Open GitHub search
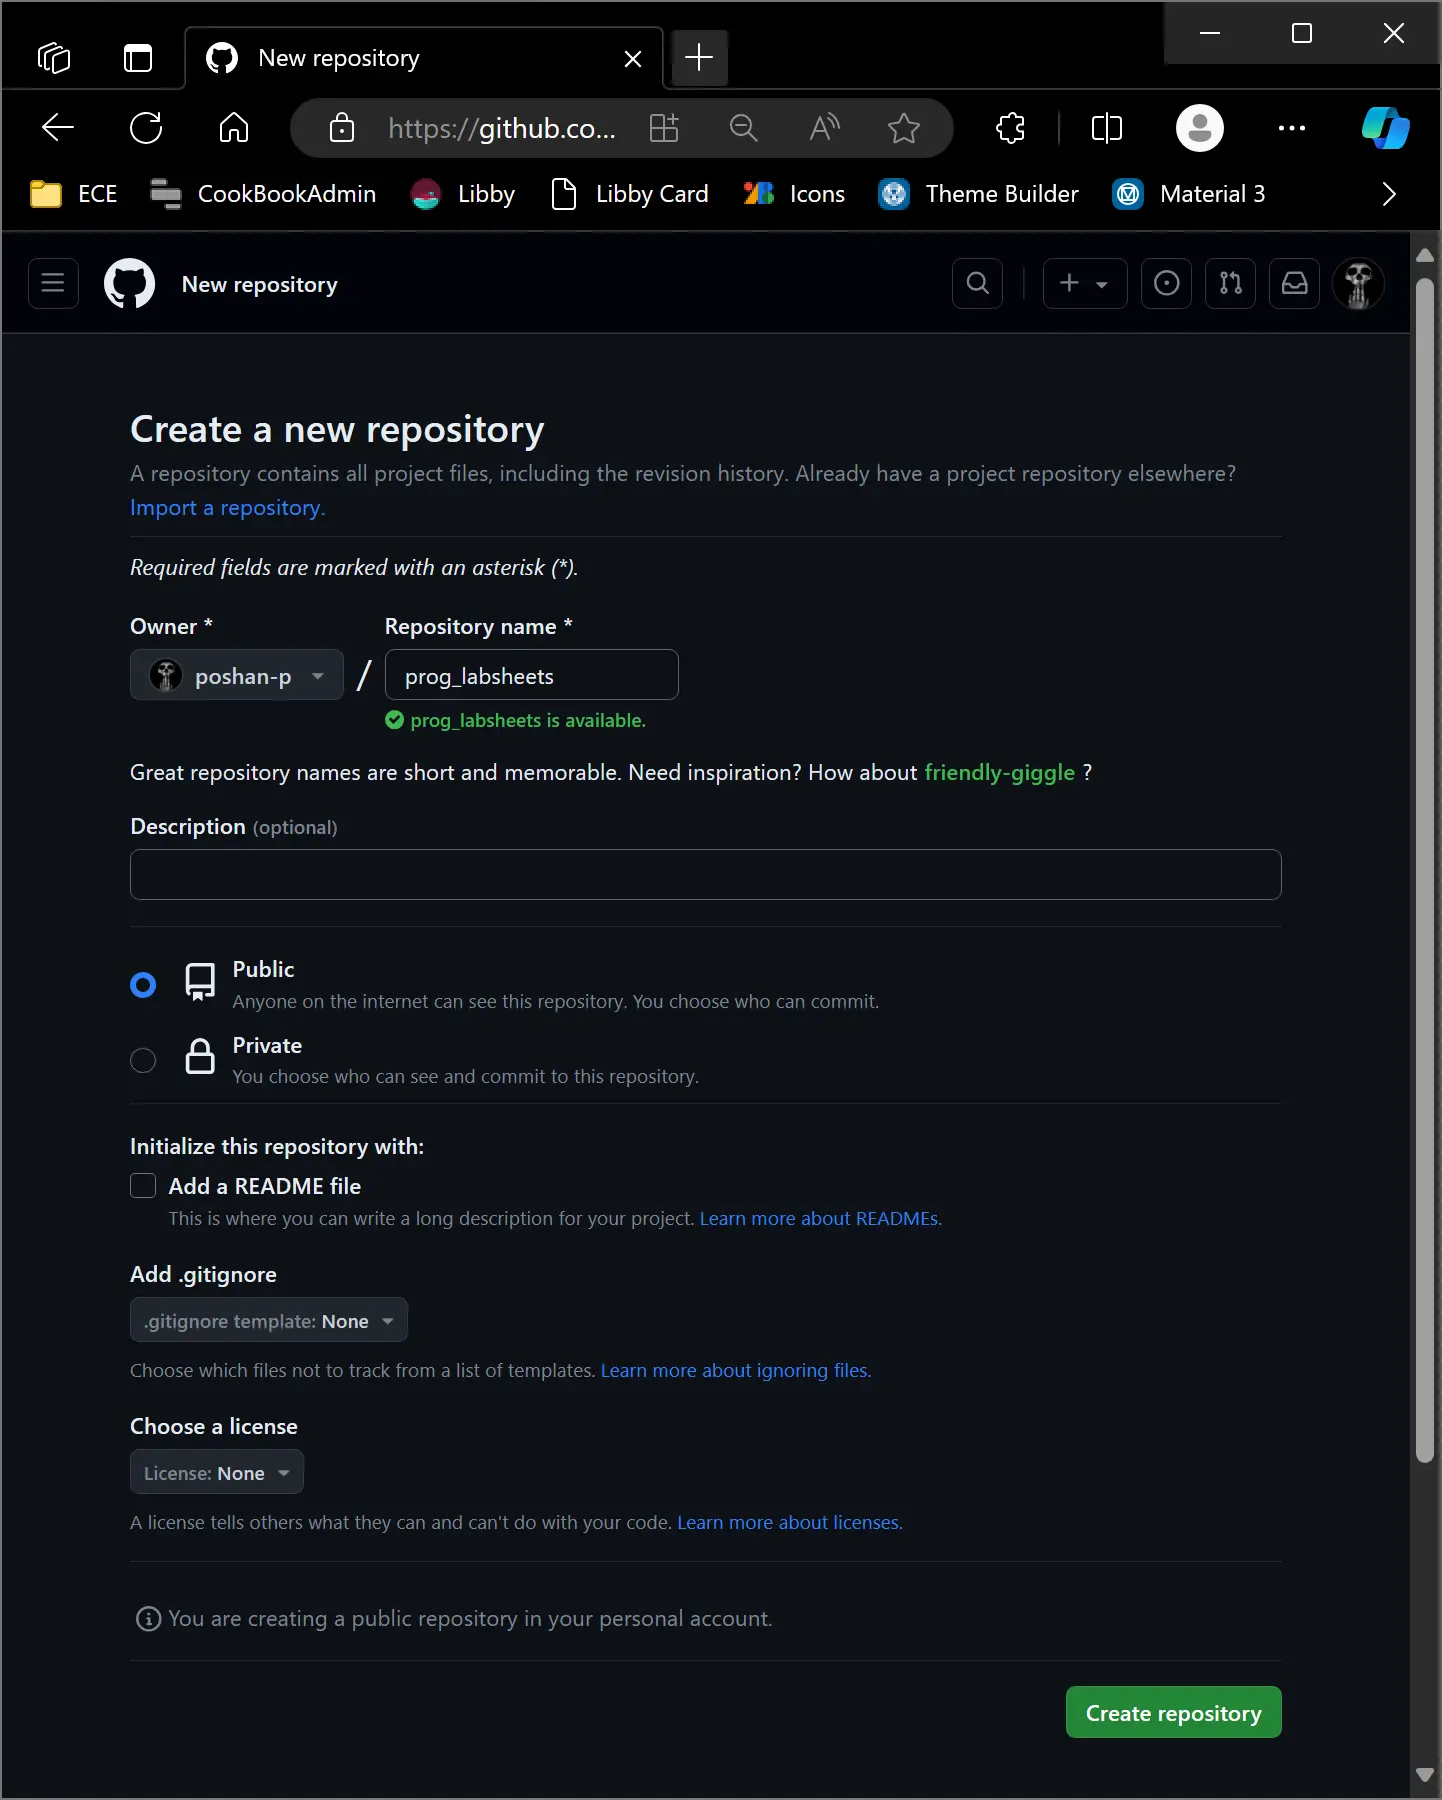 pyautogui.click(x=976, y=283)
